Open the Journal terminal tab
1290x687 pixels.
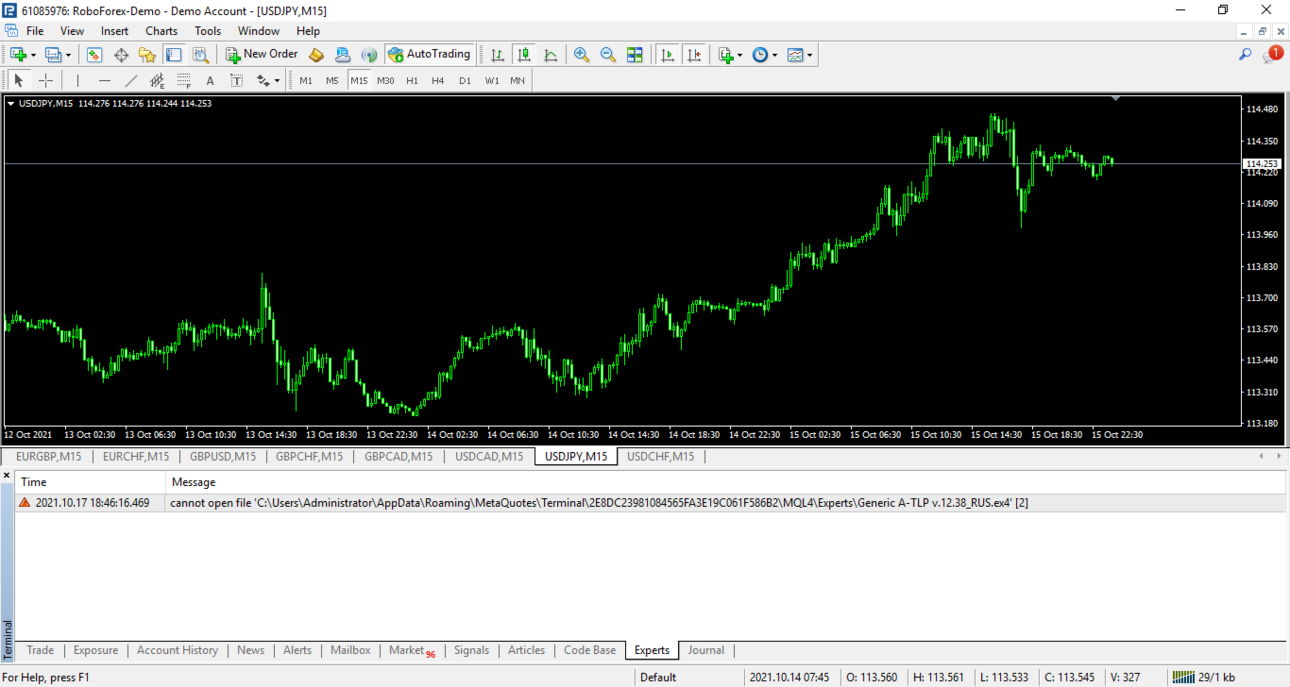pos(706,650)
